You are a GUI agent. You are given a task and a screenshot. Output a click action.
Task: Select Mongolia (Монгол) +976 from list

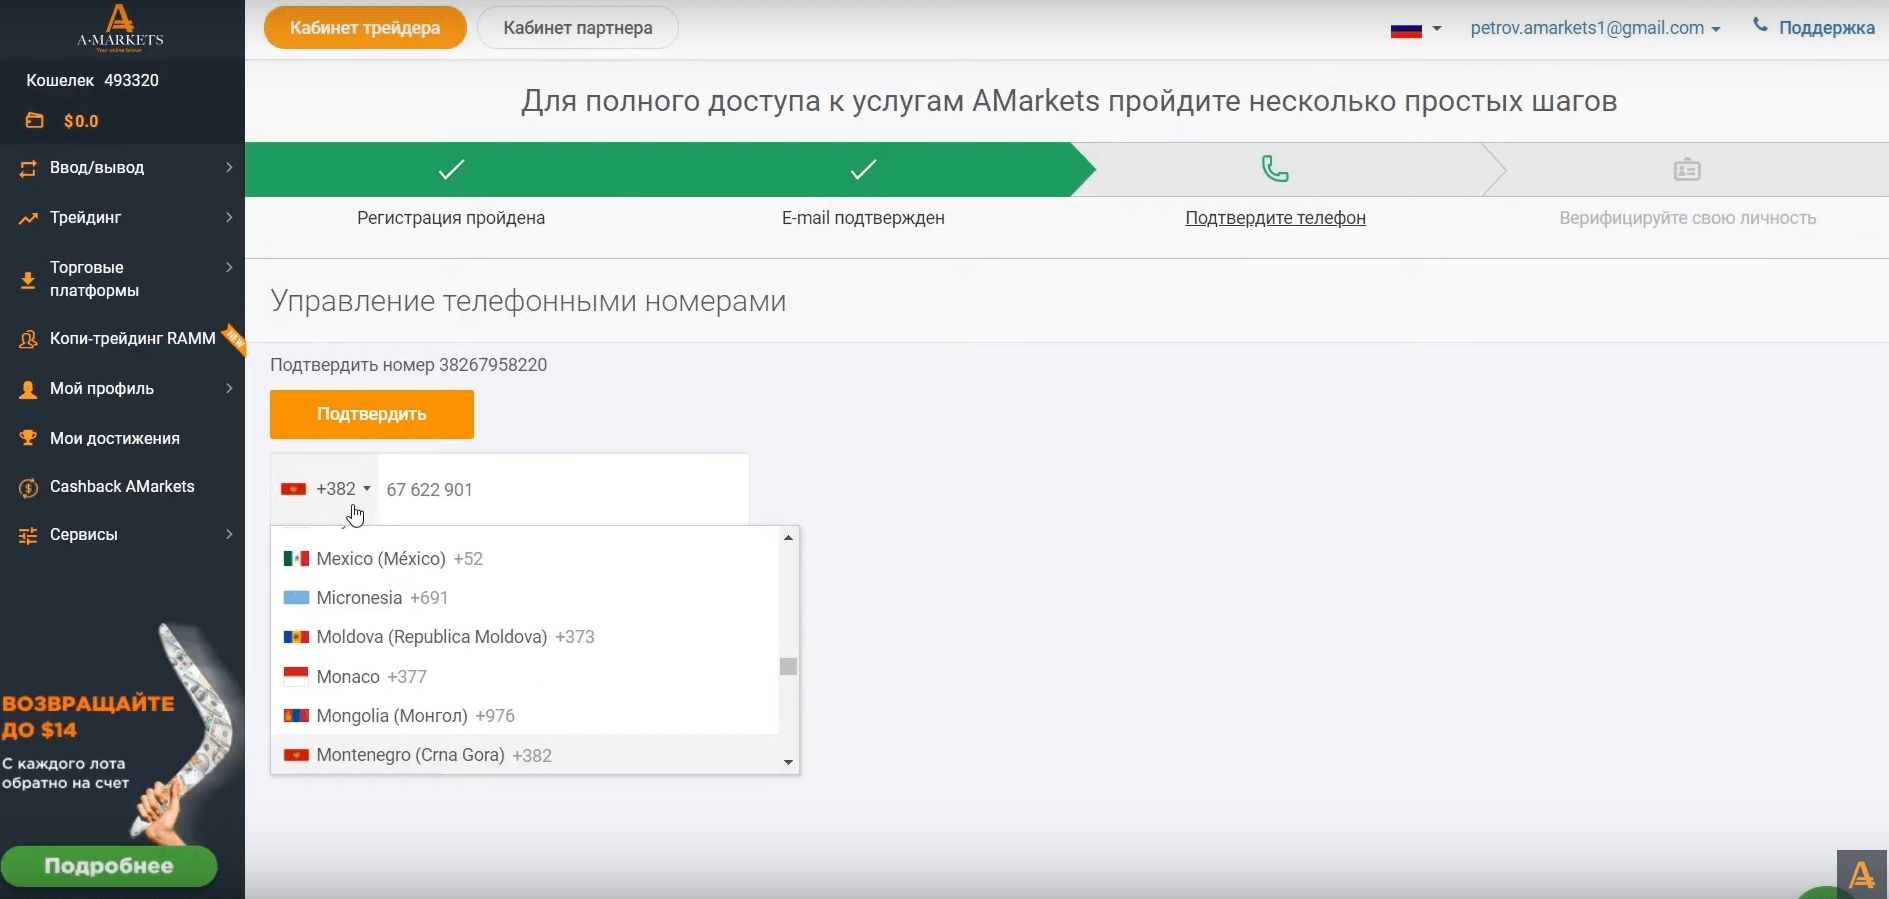[525, 716]
